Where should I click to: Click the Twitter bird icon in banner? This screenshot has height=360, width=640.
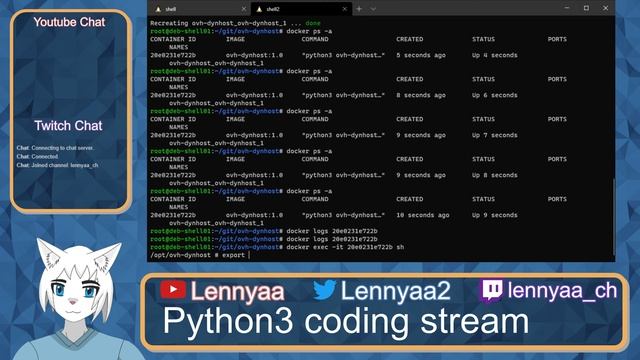coord(325,289)
